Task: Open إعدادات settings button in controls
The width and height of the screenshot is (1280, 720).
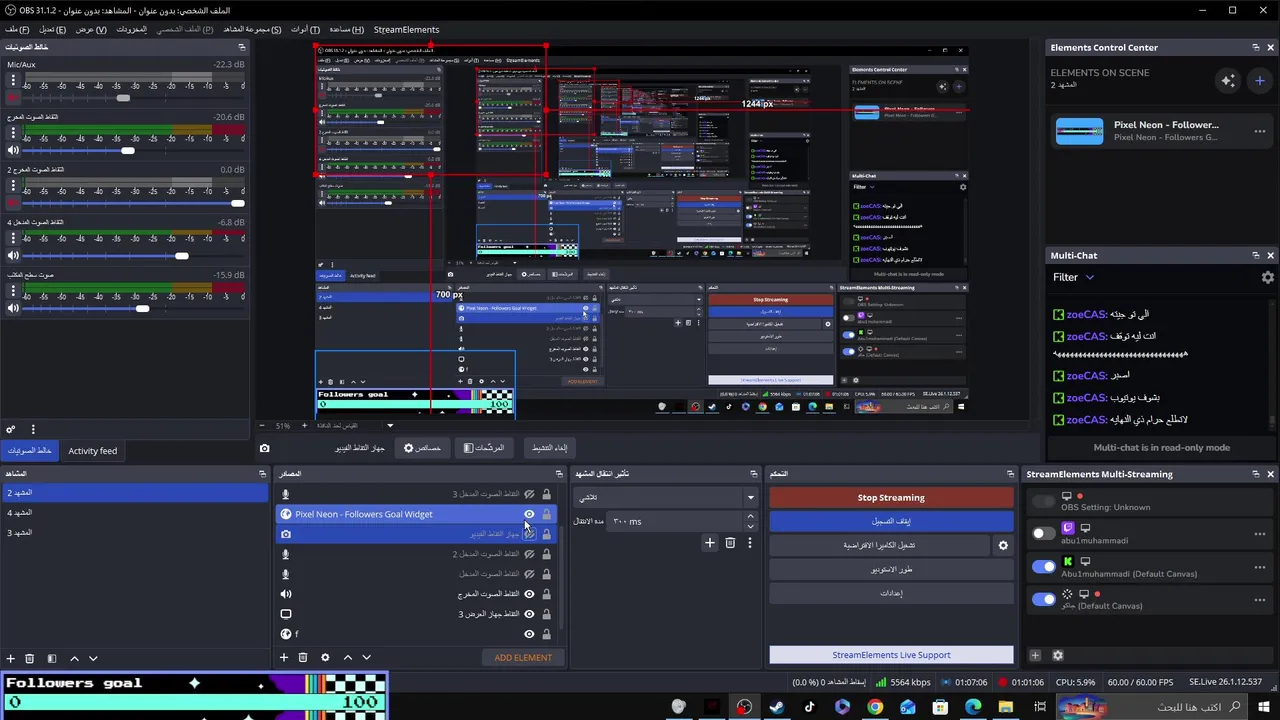Action: click(891, 593)
